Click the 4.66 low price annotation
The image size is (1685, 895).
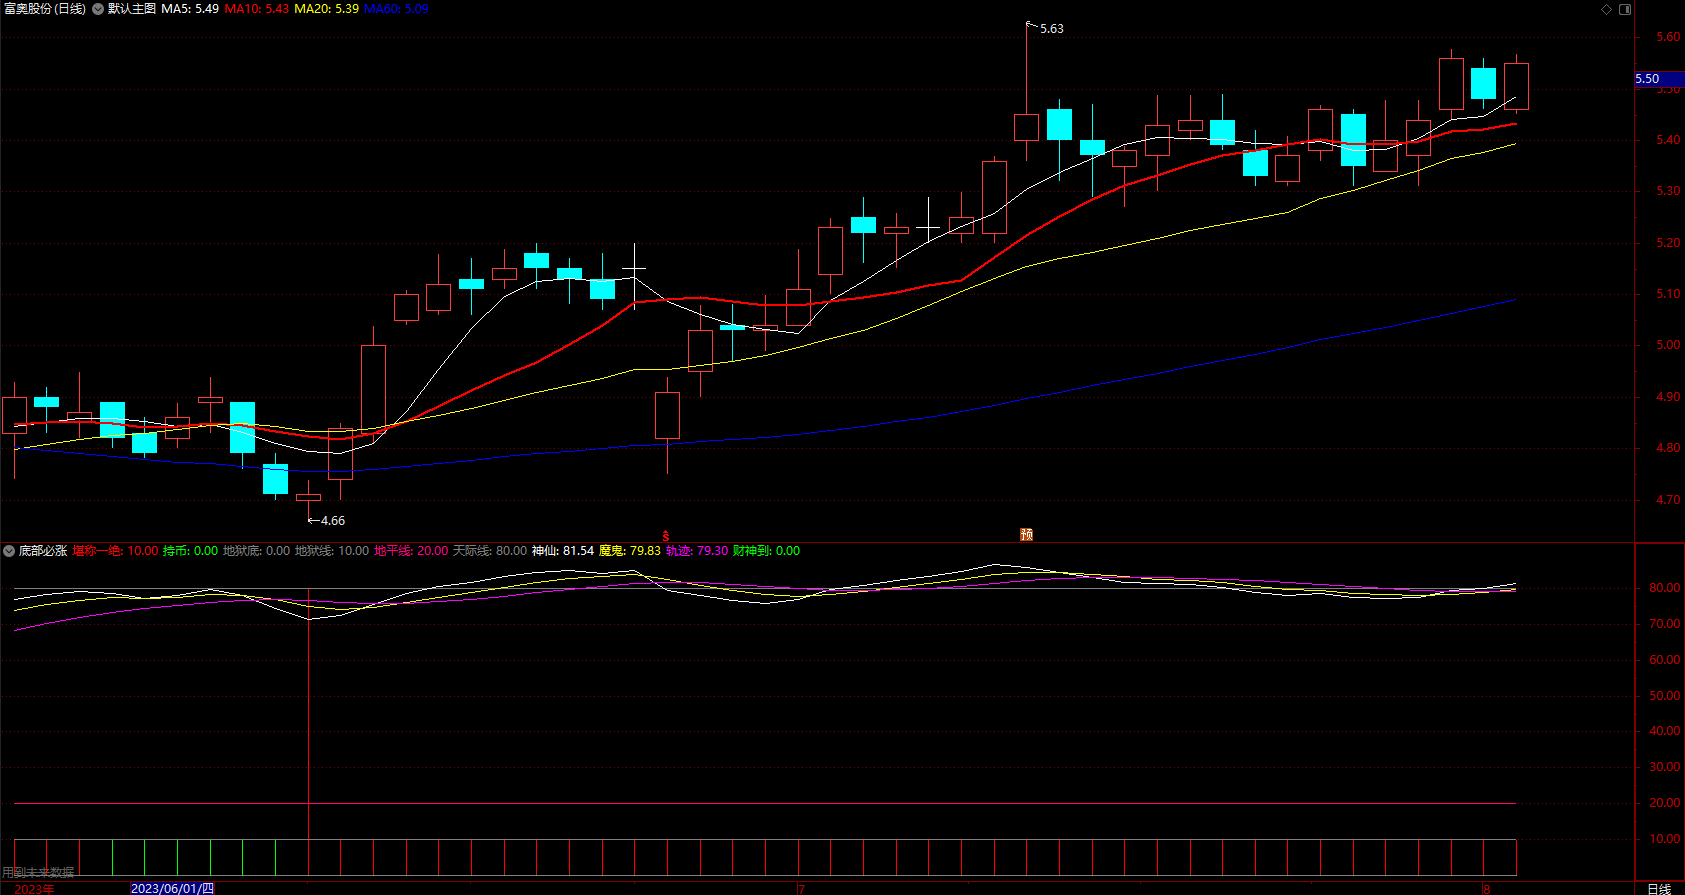click(333, 521)
